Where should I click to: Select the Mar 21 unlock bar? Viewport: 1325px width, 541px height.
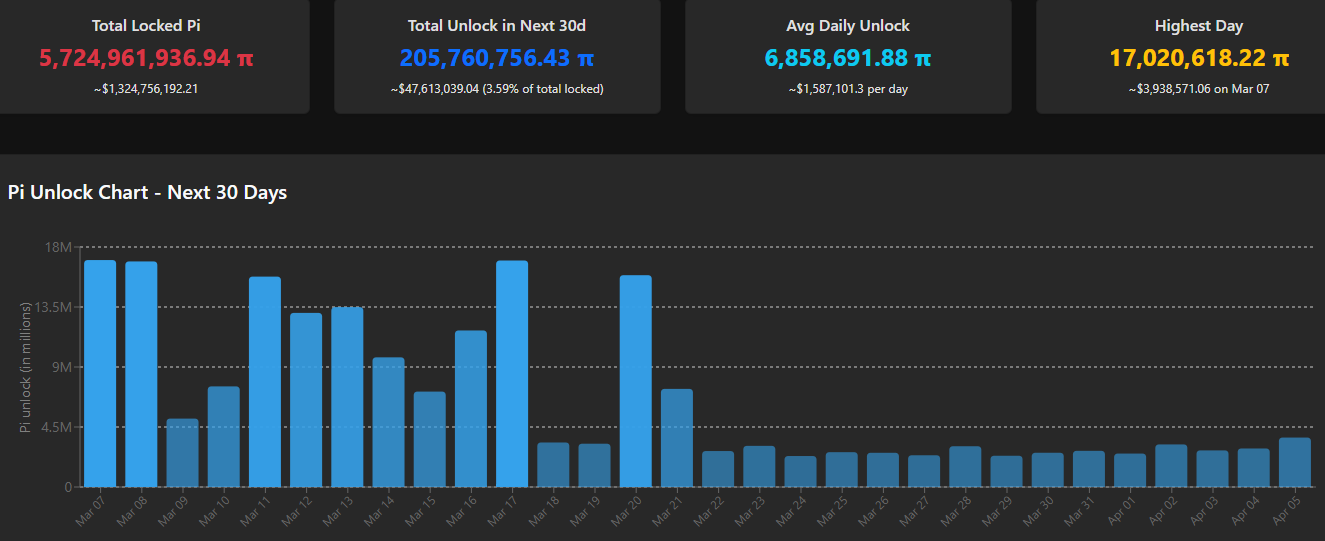(x=677, y=437)
